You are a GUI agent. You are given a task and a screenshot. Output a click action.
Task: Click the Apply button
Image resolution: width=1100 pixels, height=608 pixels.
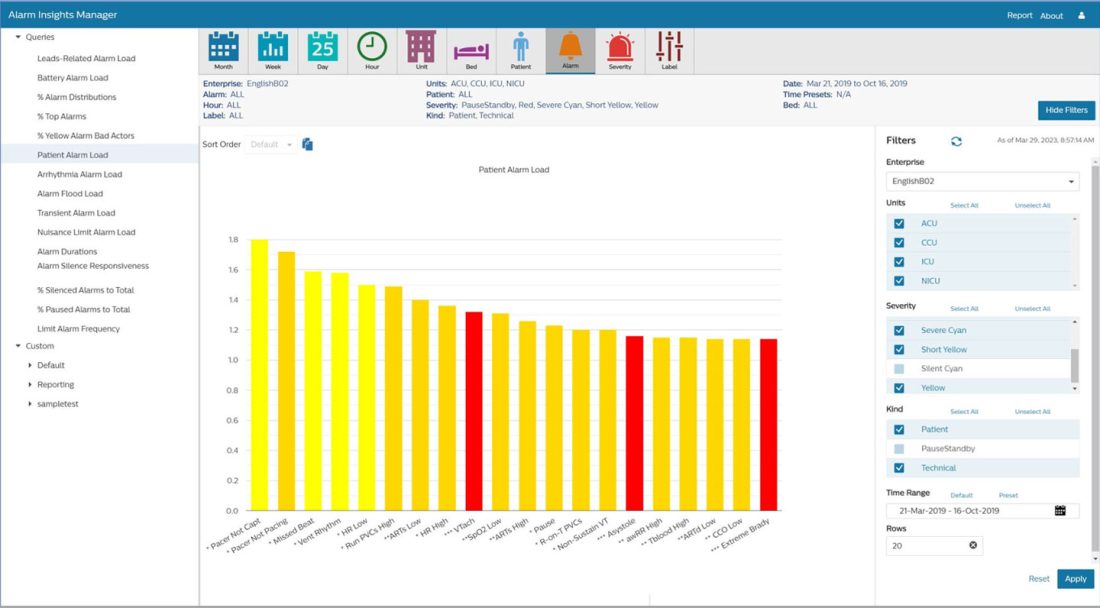click(1075, 579)
